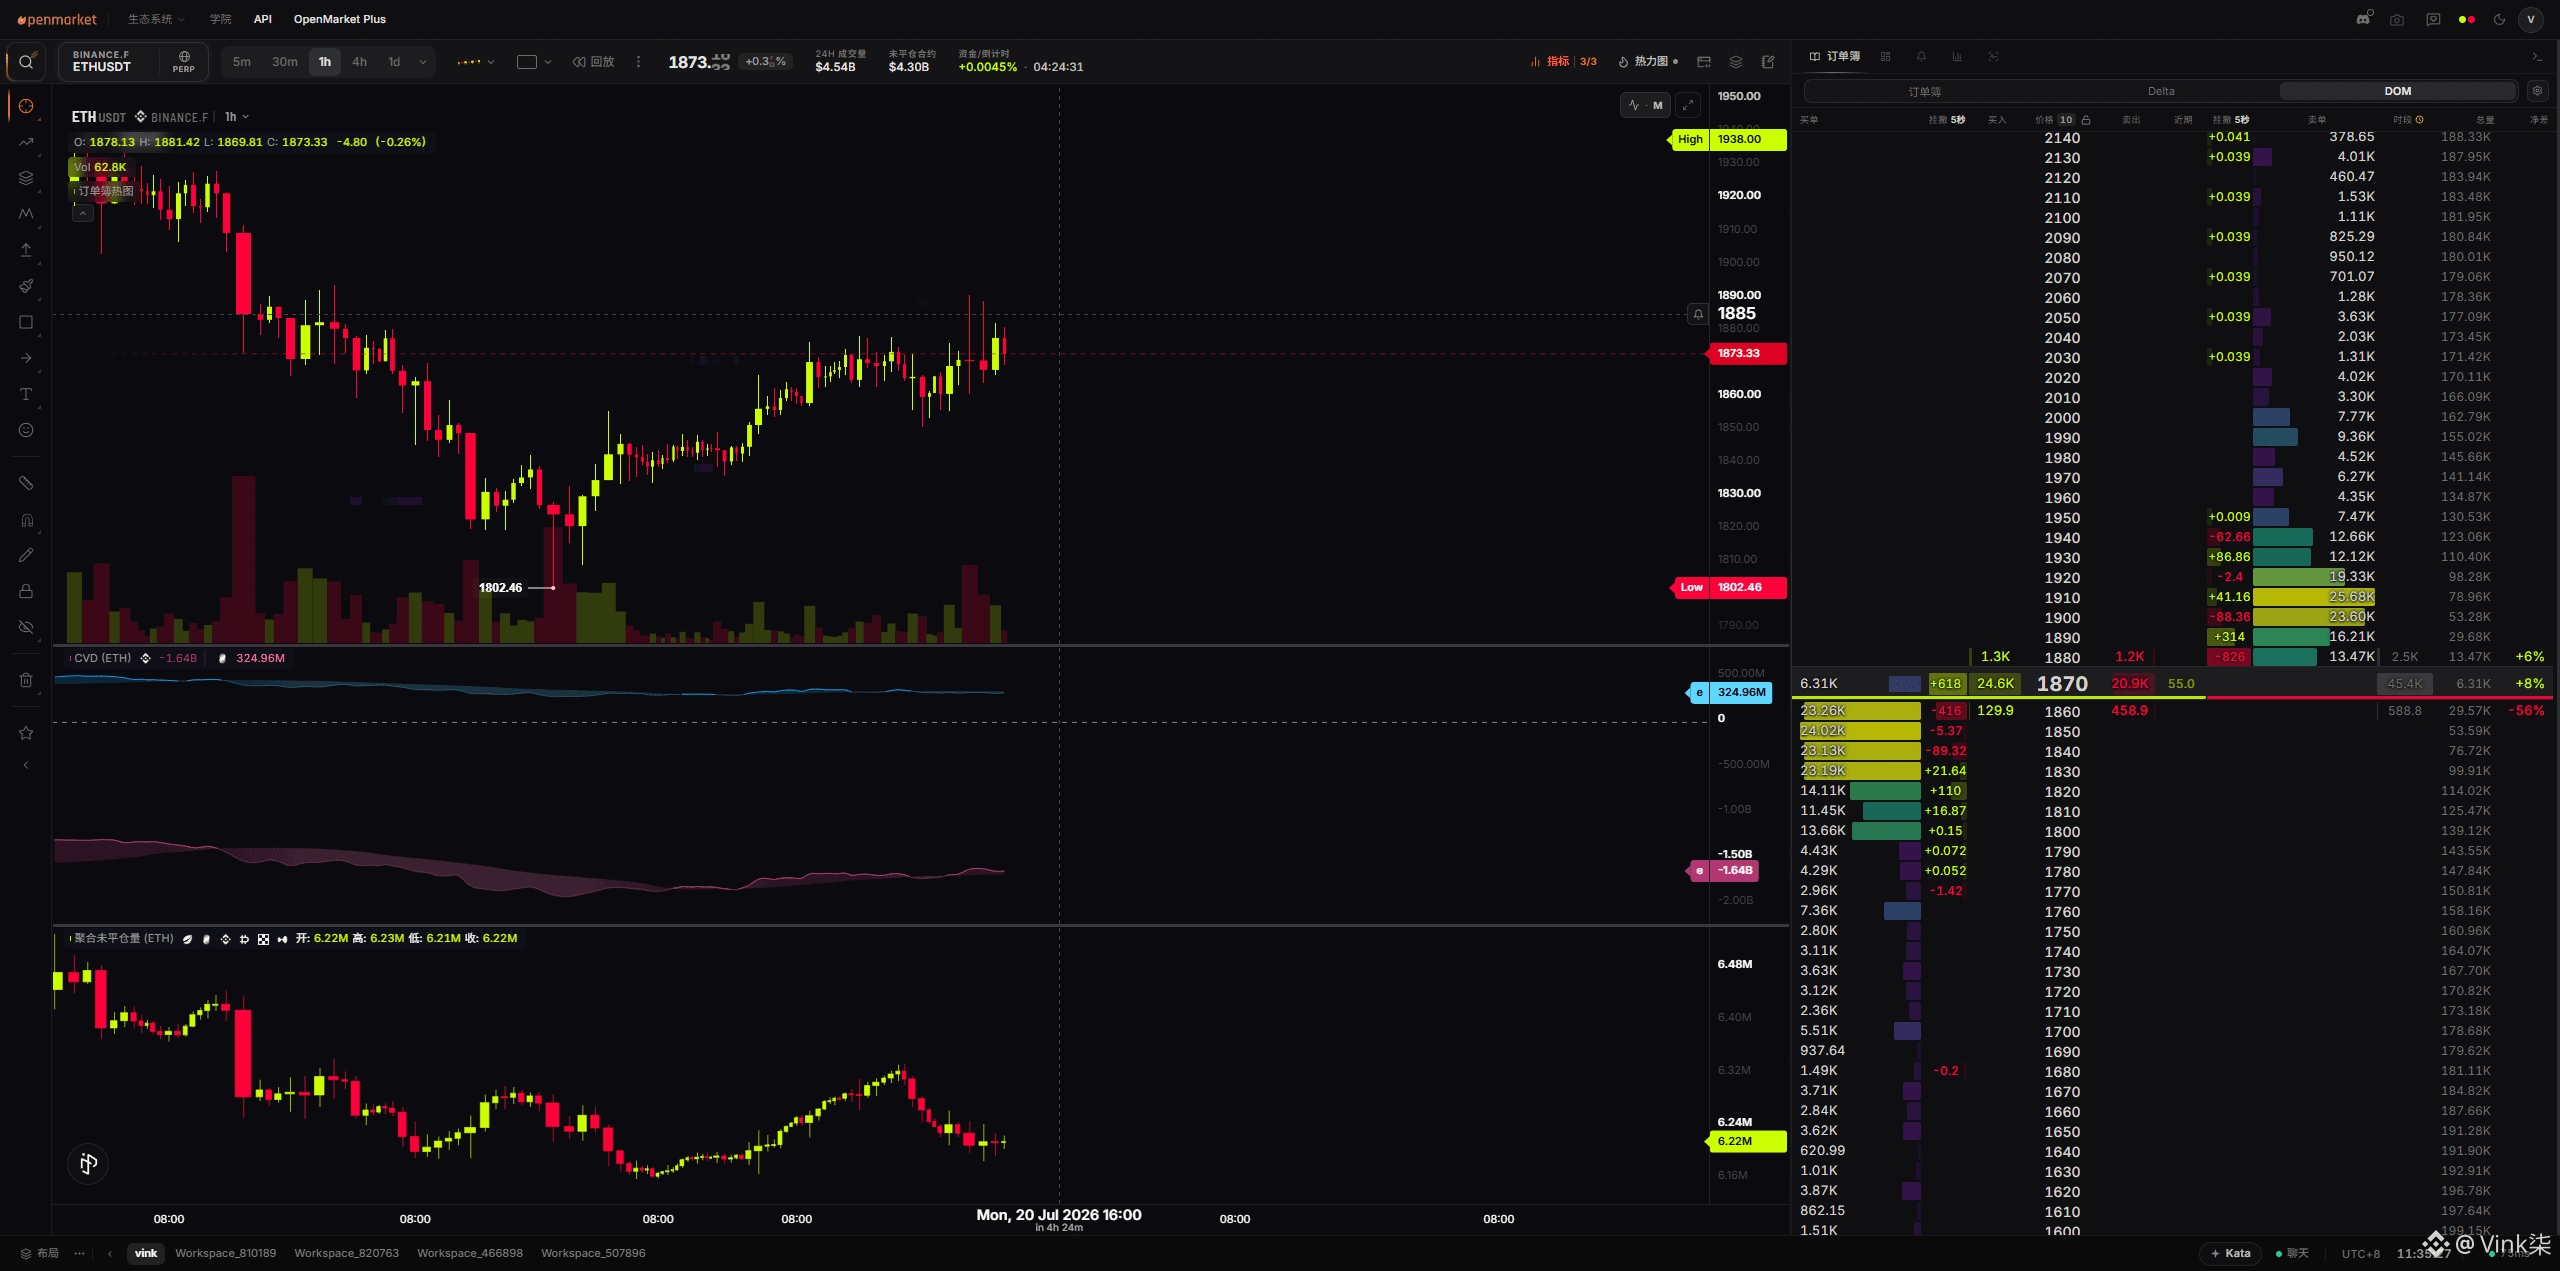Open the API menu link
The image size is (2560, 1271).
(263, 19)
